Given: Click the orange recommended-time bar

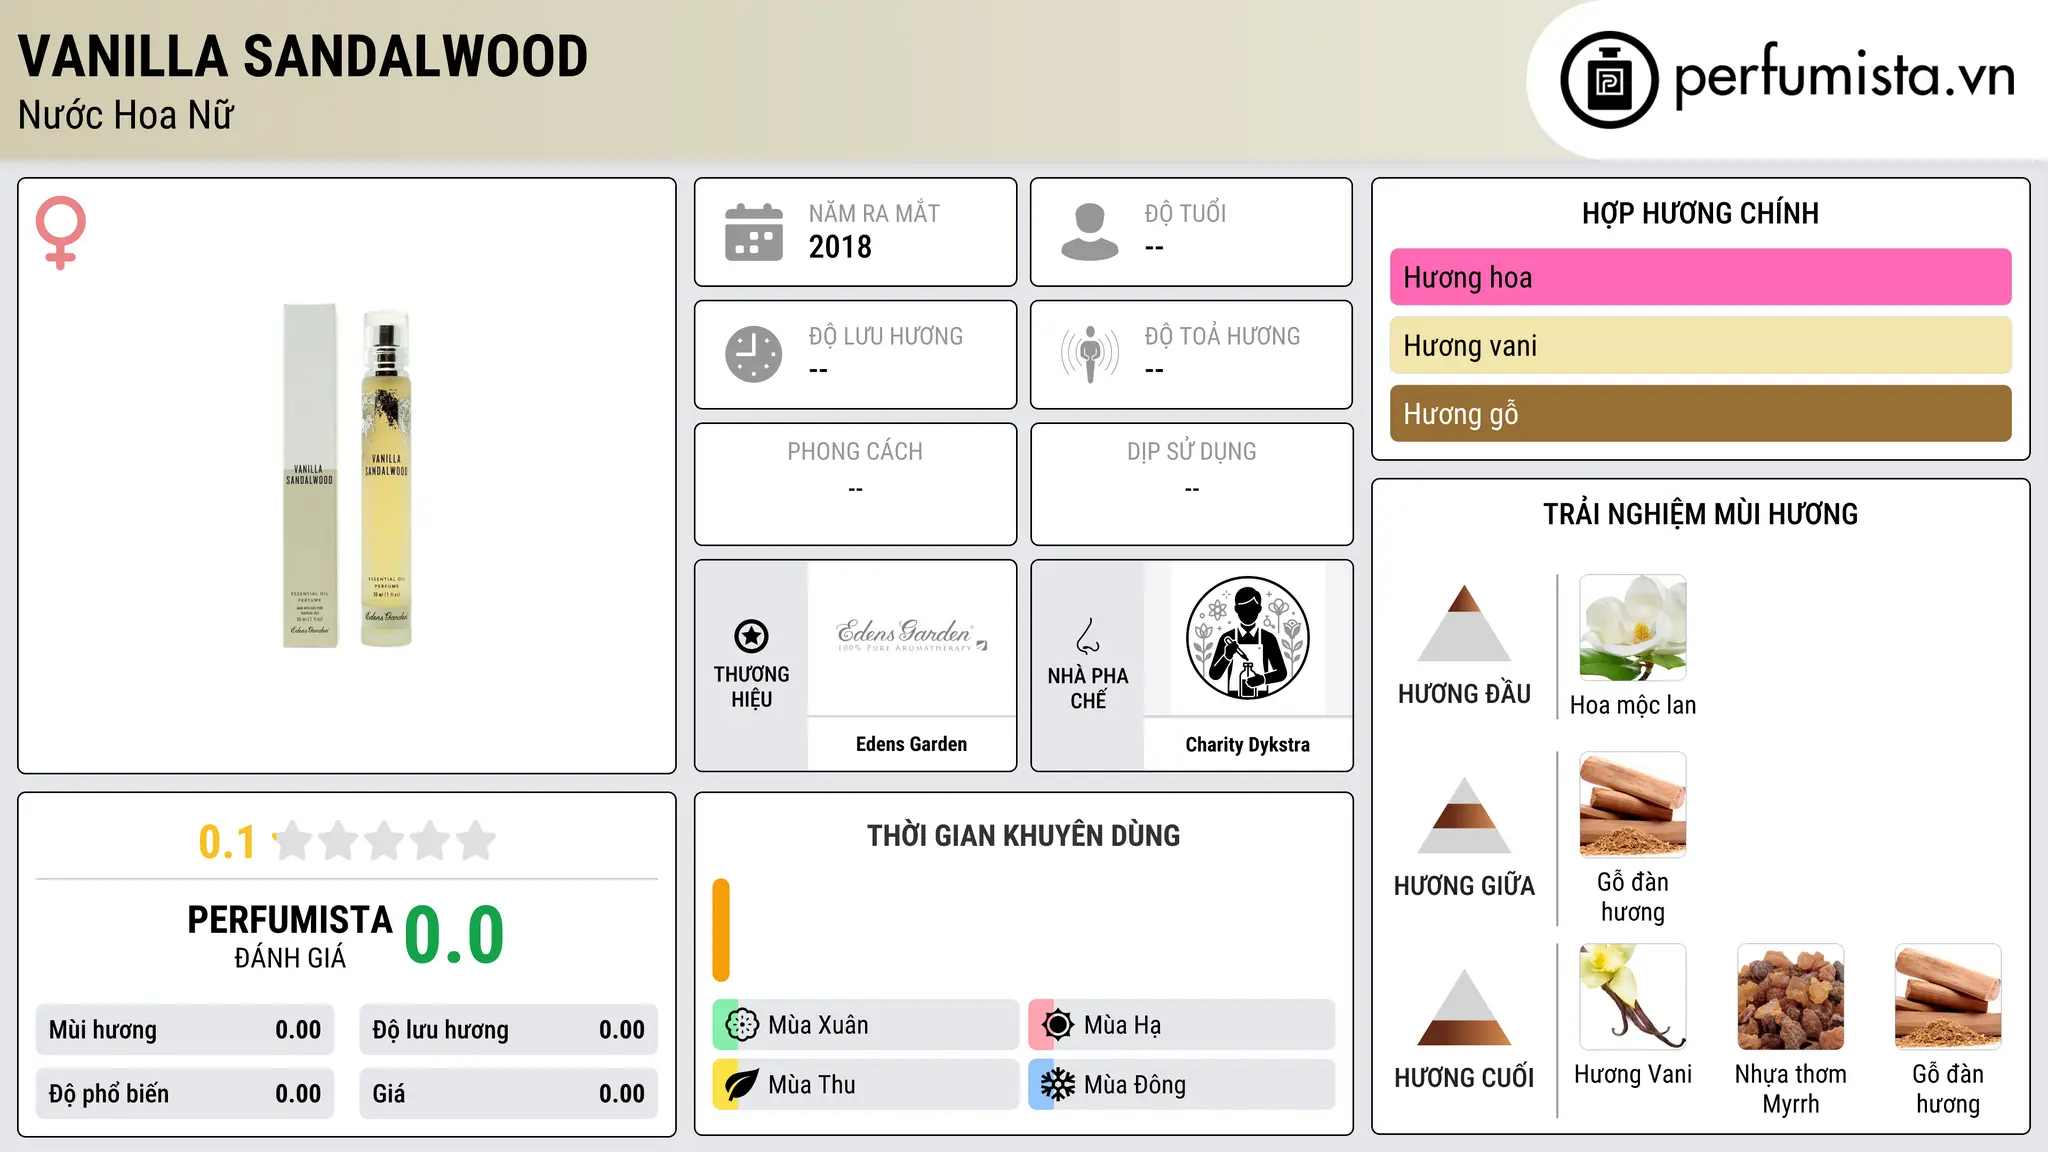Looking at the screenshot, I should [x=721, y=930].
